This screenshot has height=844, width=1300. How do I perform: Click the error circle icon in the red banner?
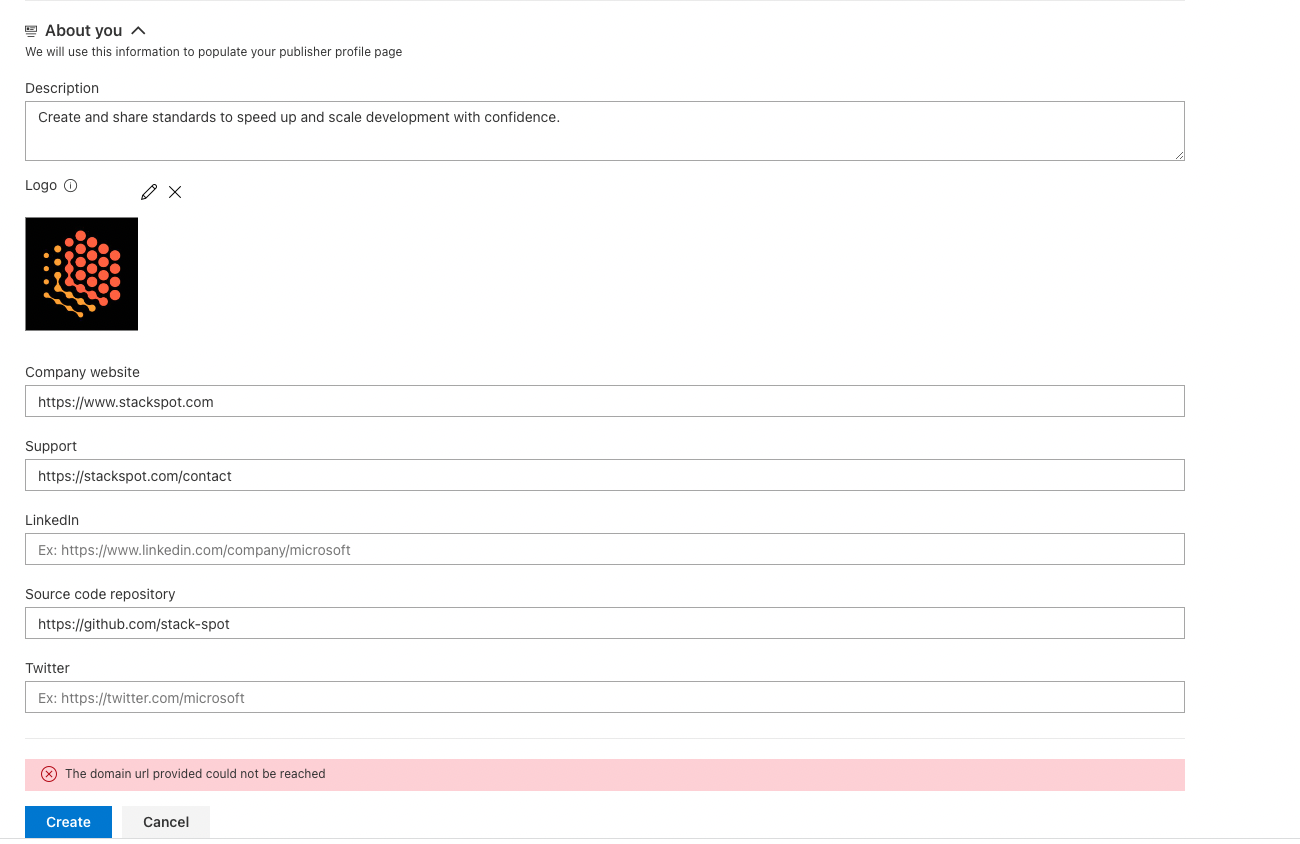(x=48, y=774)
